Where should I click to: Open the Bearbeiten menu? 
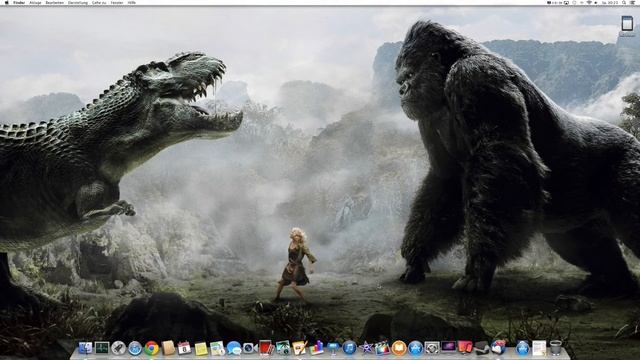[x=55, y=2]
